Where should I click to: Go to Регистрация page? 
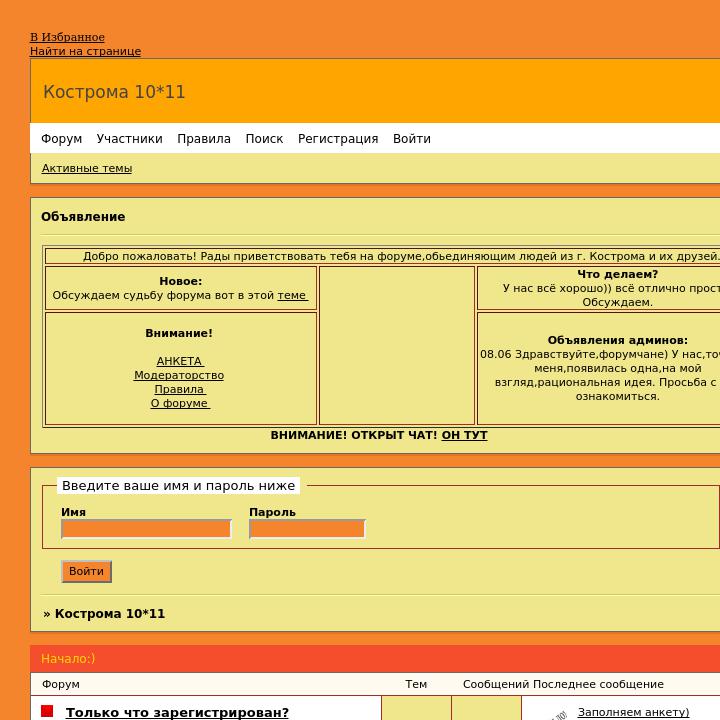pyautogui.click(x=338, y=139)
